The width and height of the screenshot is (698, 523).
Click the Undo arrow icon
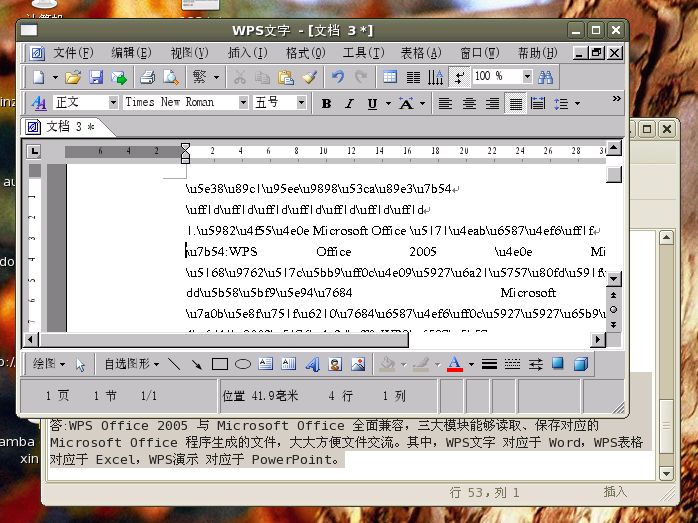(338, 77)
